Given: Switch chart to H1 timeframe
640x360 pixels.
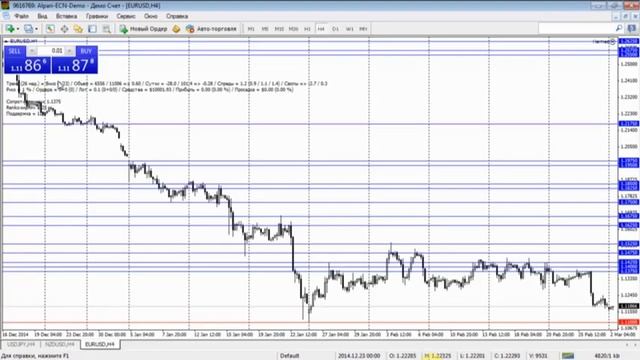Looking at the screenshot, I should tap(307, 29).
